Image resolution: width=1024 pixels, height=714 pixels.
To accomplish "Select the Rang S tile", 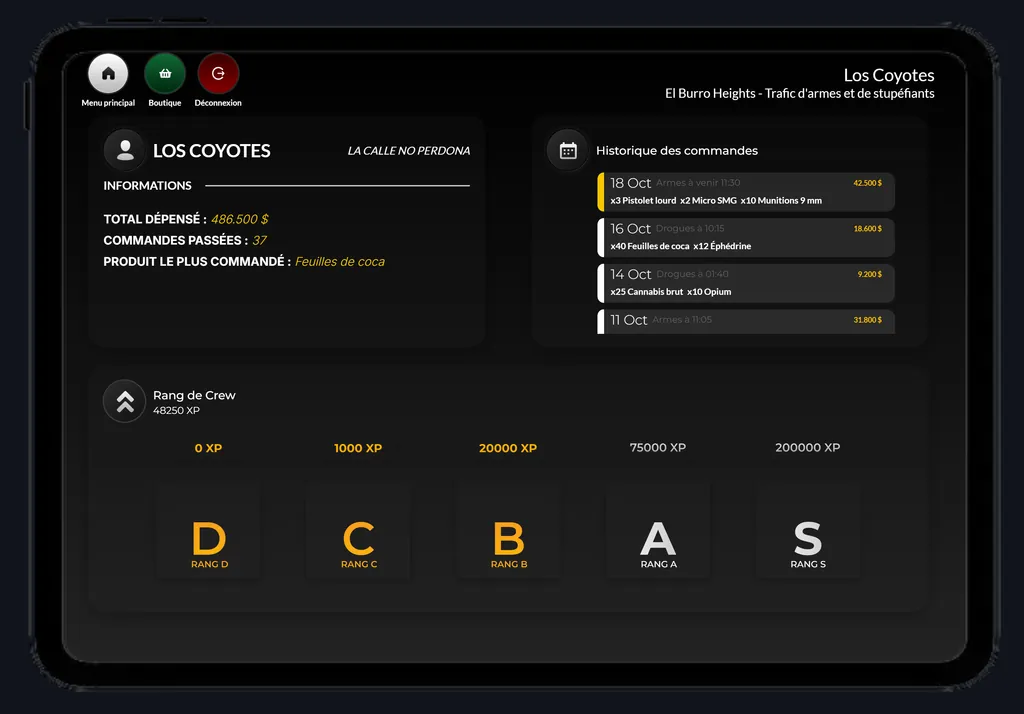I will click(x=808, y=532).
